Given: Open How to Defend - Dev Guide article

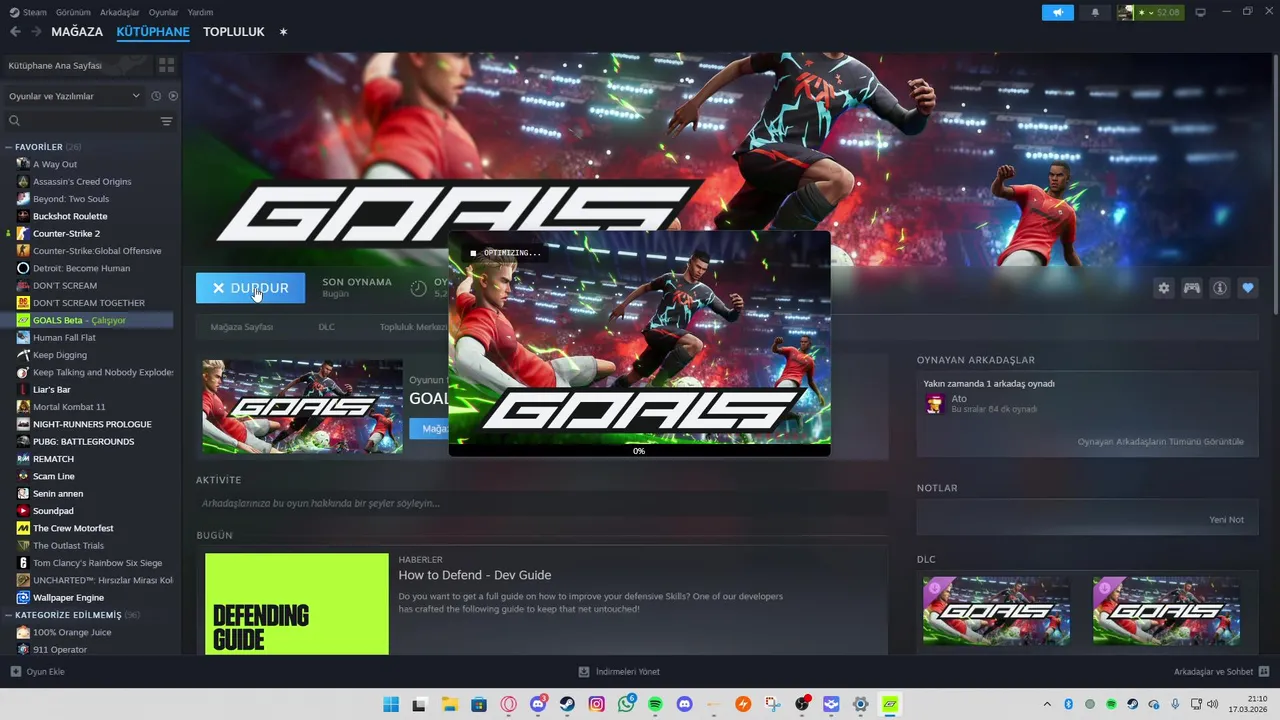Looking at the screenshot, I should (x=475, y=575).
